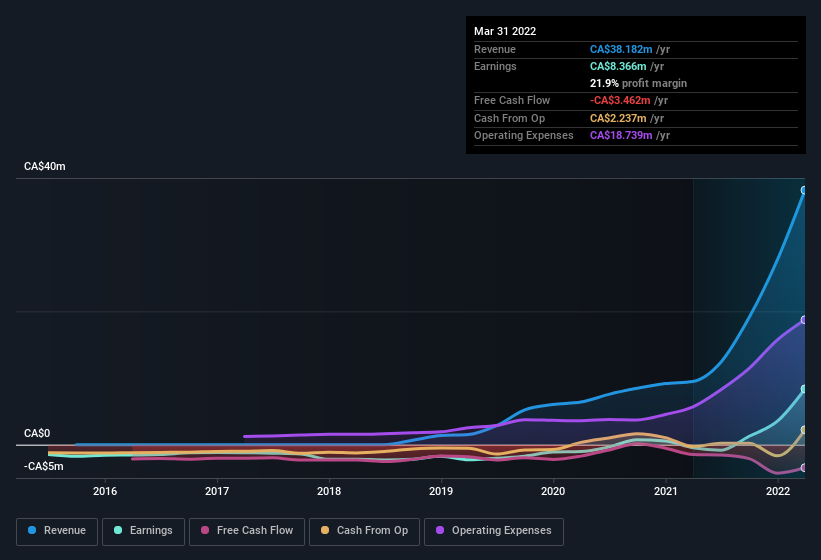Screen dimensions: 821x560
Task: Click the 2022 x-axis label
Action: (x=778, y=491)
